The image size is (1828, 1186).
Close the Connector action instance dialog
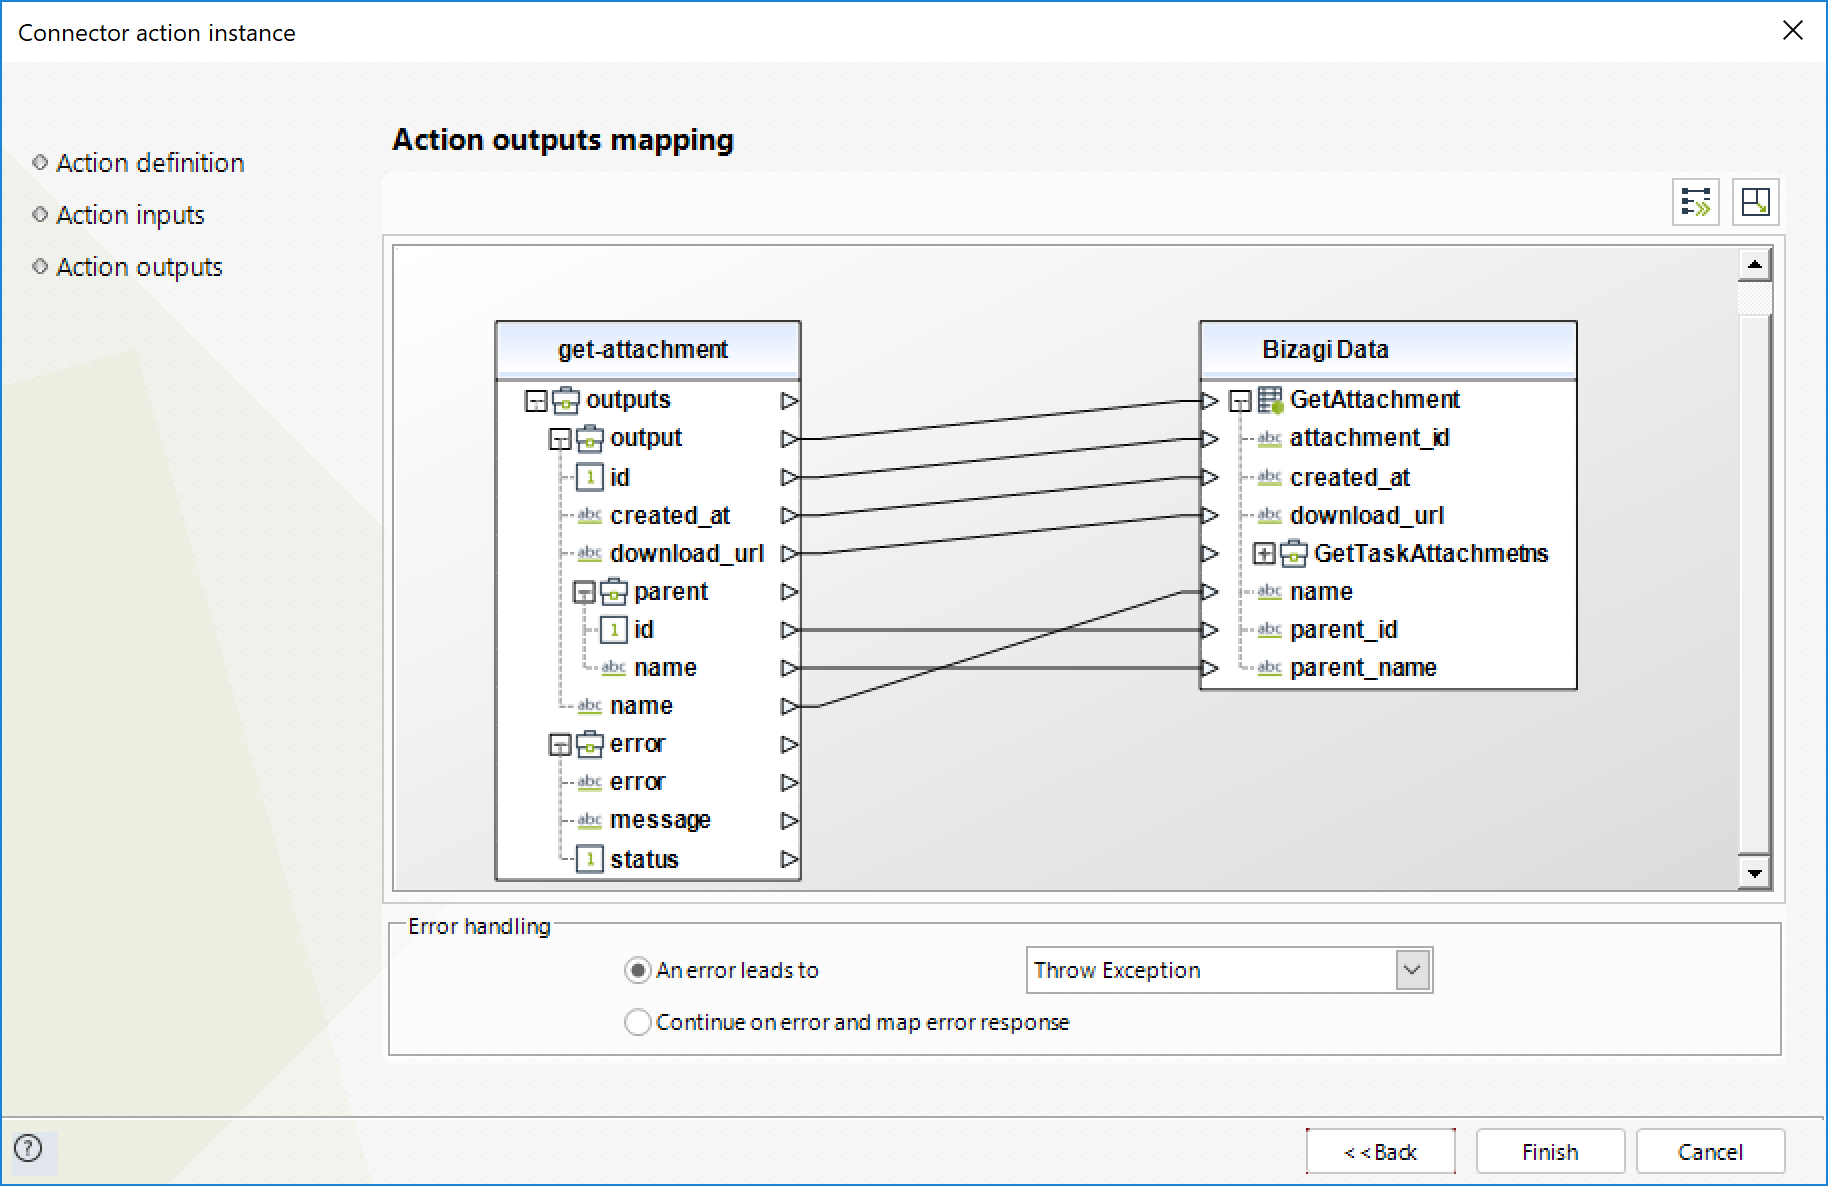(x=1793, y=31)
